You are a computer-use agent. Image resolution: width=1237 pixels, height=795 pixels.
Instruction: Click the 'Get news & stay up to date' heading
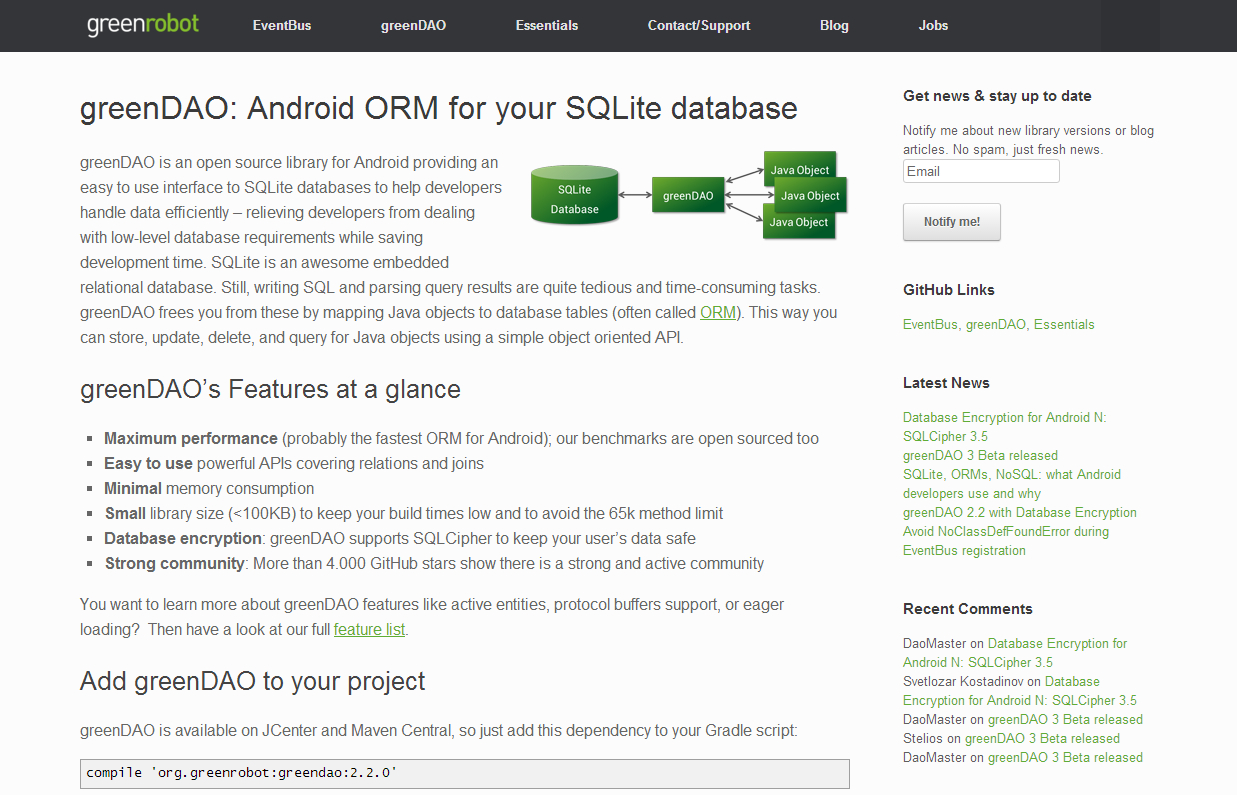997,96
